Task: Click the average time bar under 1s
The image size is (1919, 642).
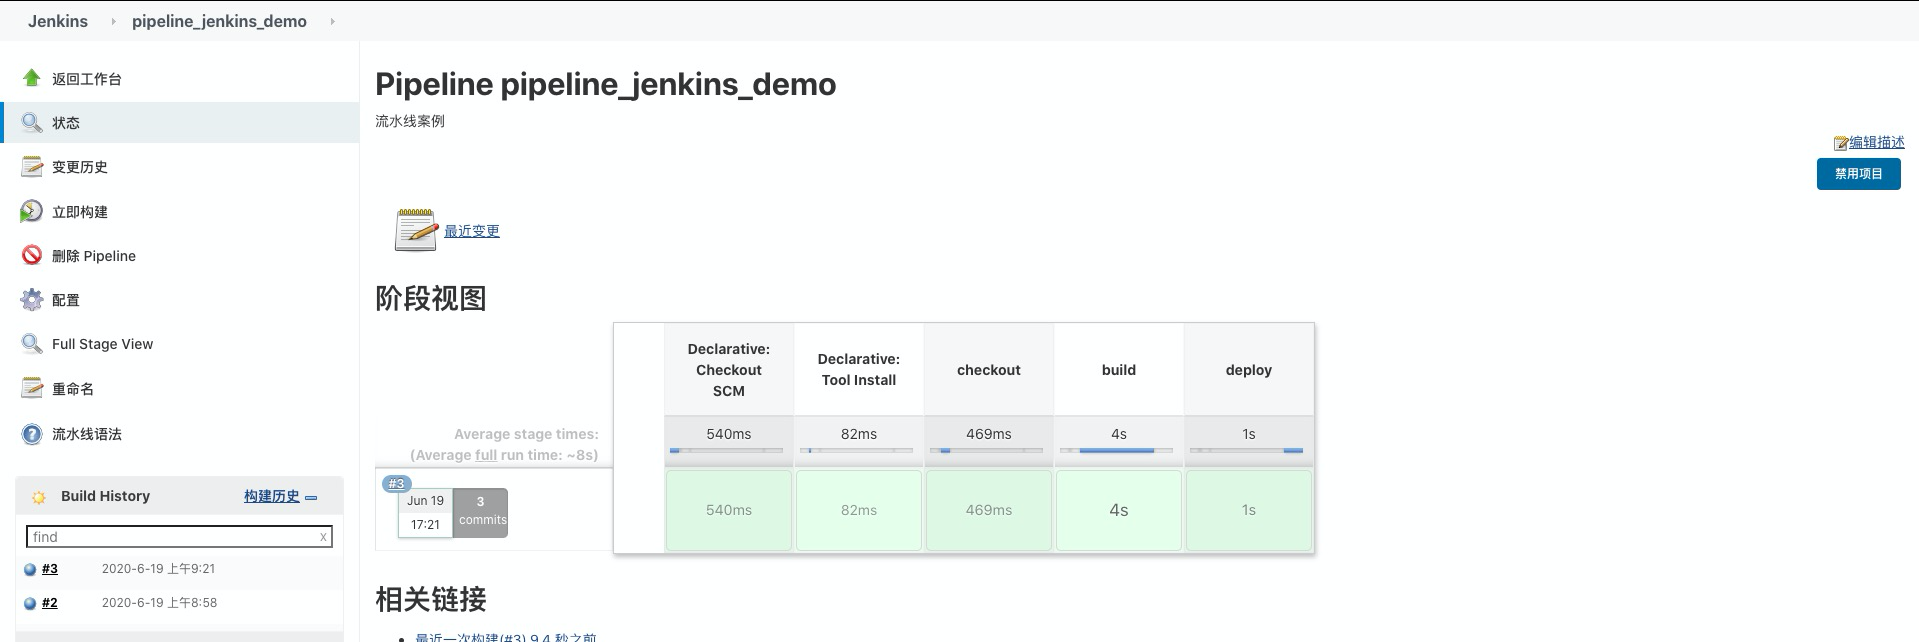Action: pyautogui.click(x=1246, y=451)
